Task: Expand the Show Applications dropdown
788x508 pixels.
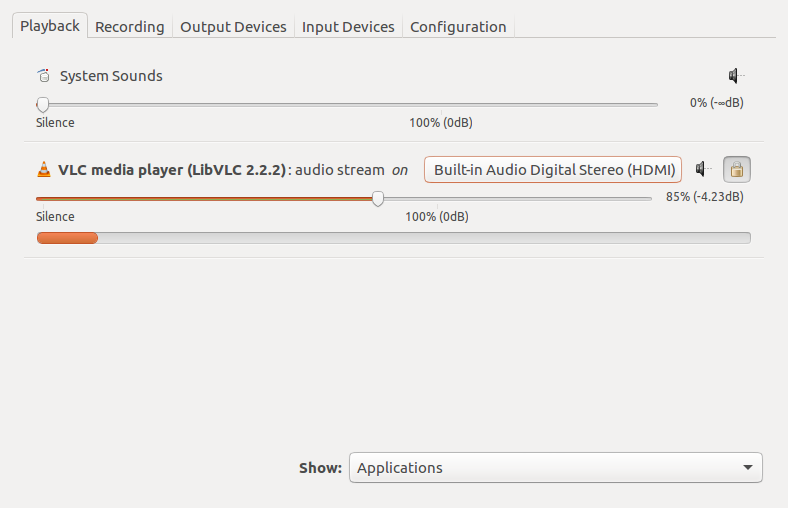Action: click(x=556, y=467)
